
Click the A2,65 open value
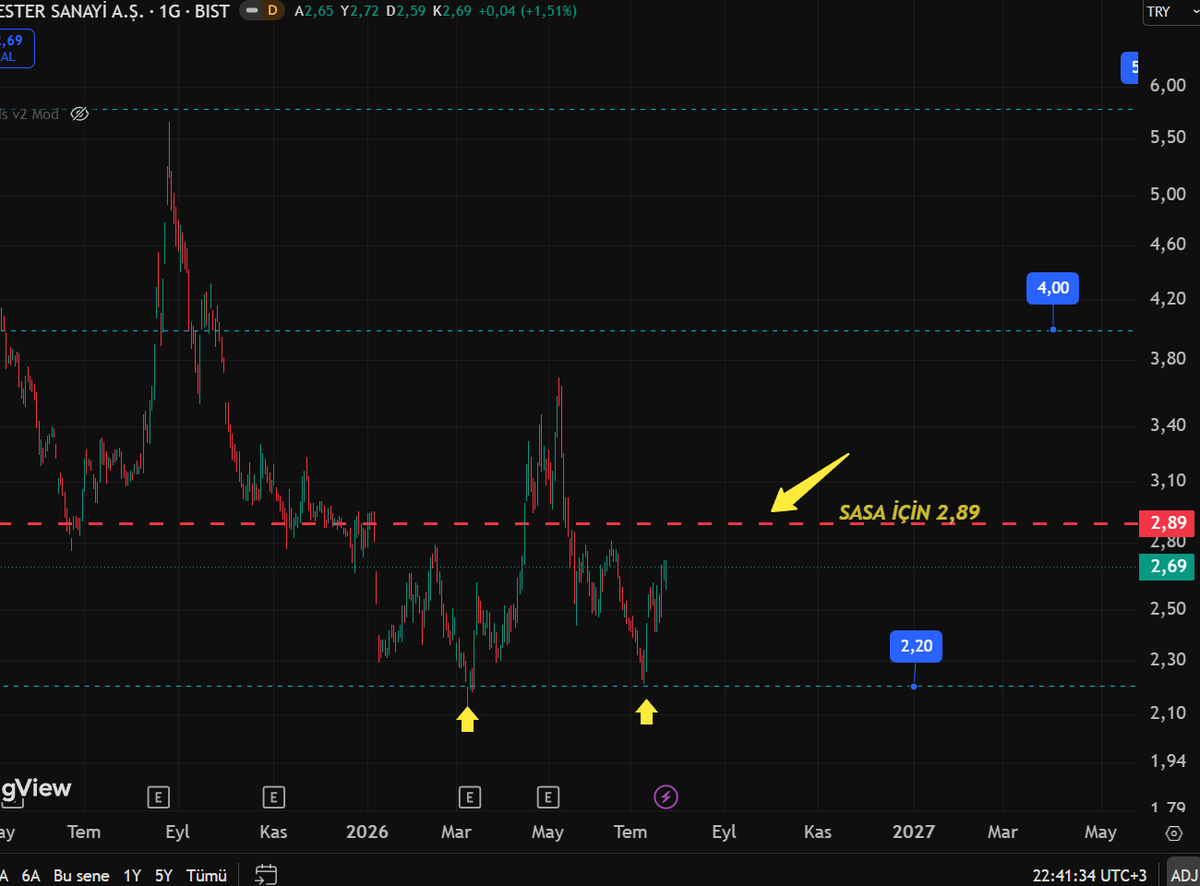(315, 12)
